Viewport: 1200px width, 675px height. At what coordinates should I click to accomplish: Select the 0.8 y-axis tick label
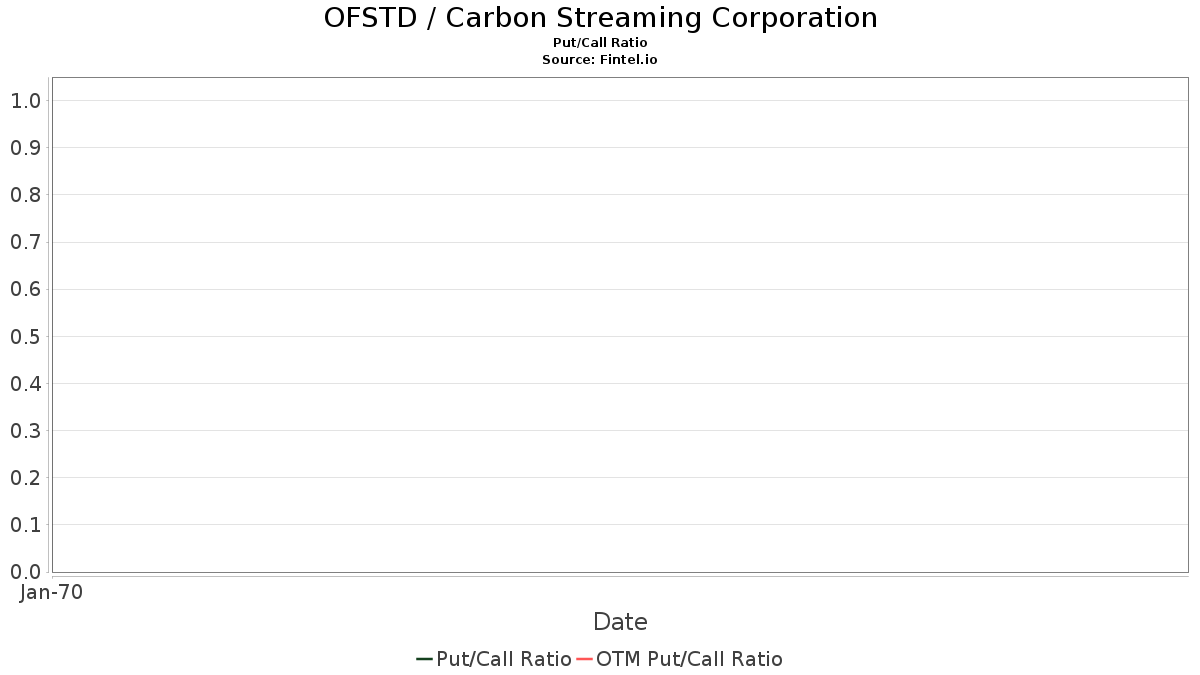(25, 195)
